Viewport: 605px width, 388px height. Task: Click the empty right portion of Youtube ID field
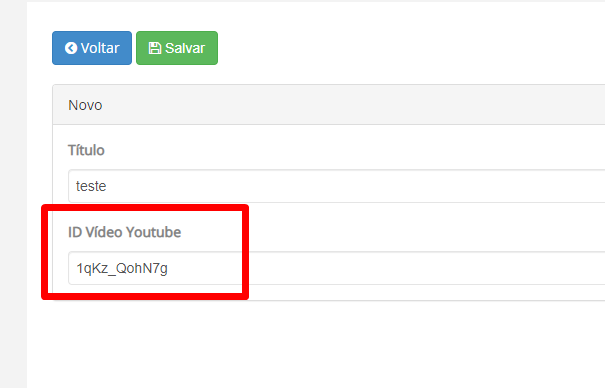(424, 268)
